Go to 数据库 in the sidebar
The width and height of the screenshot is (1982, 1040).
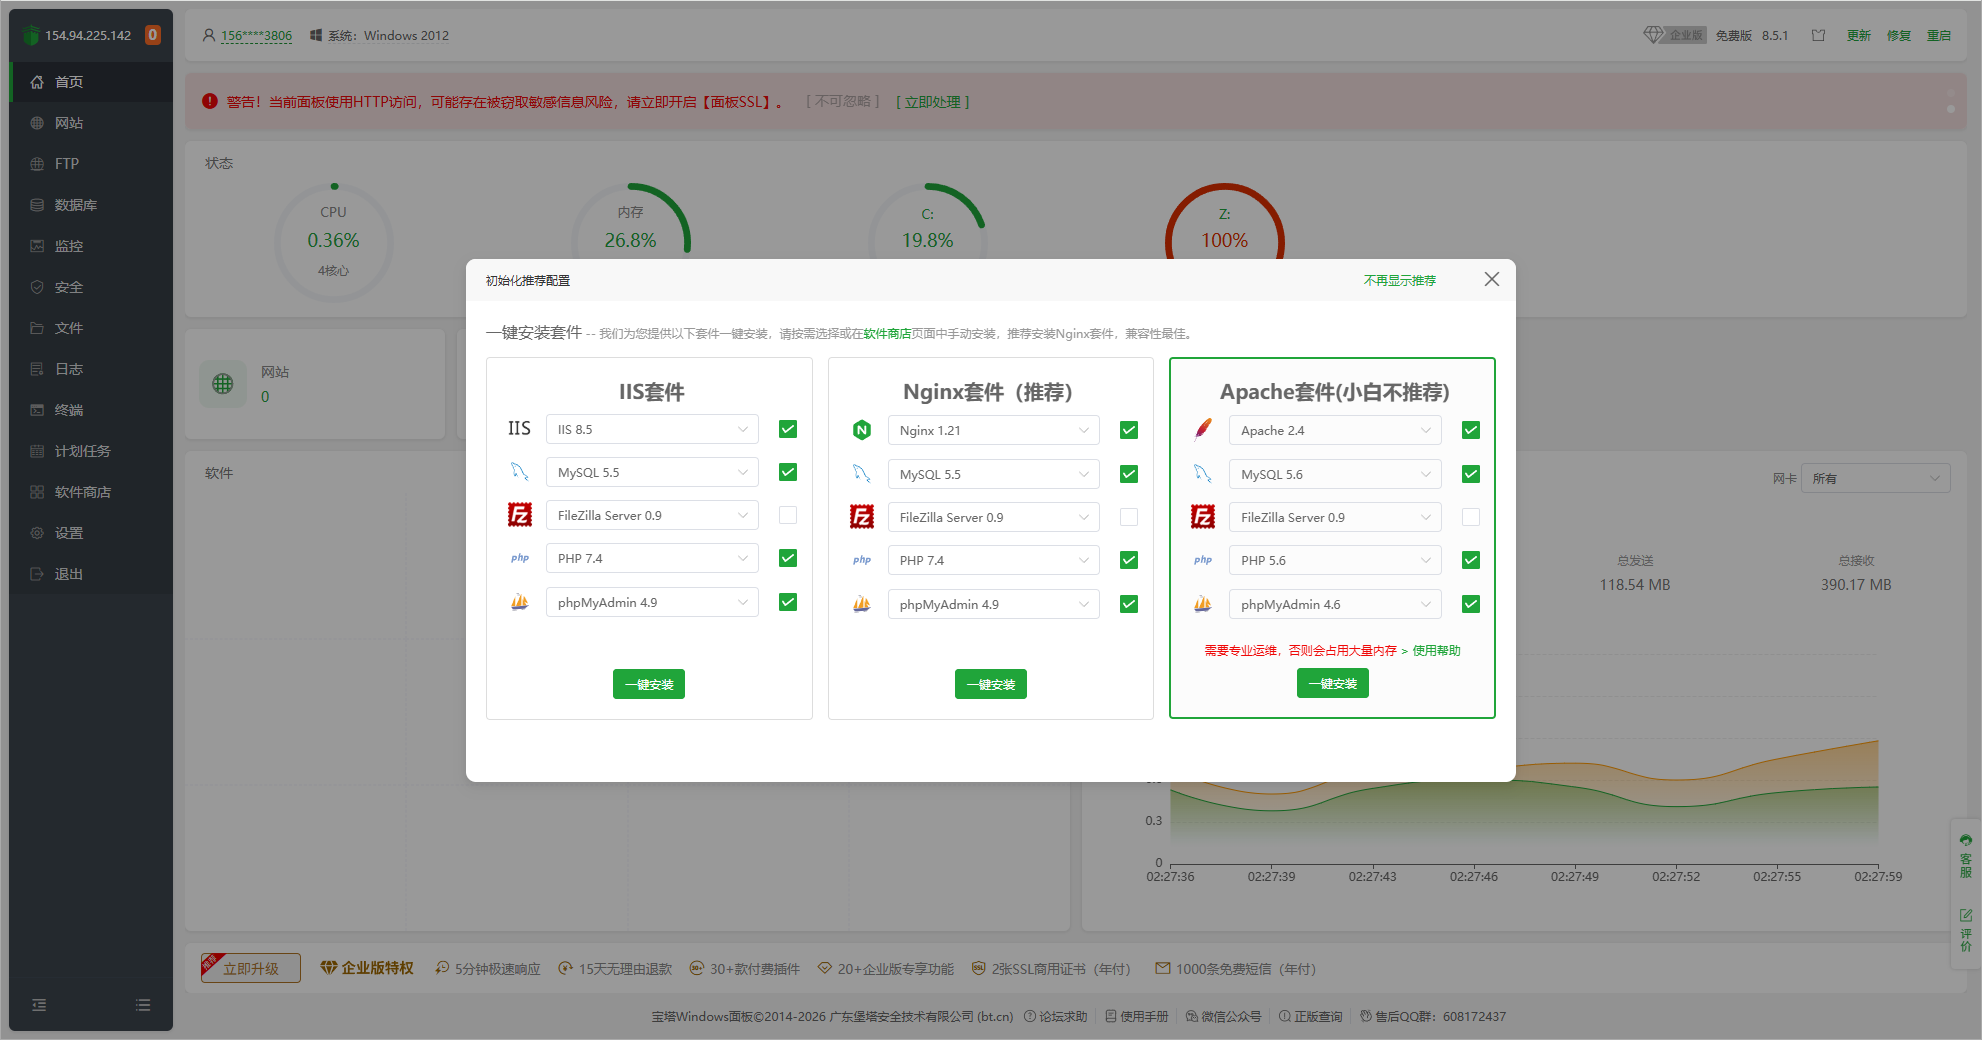(75, 205)
